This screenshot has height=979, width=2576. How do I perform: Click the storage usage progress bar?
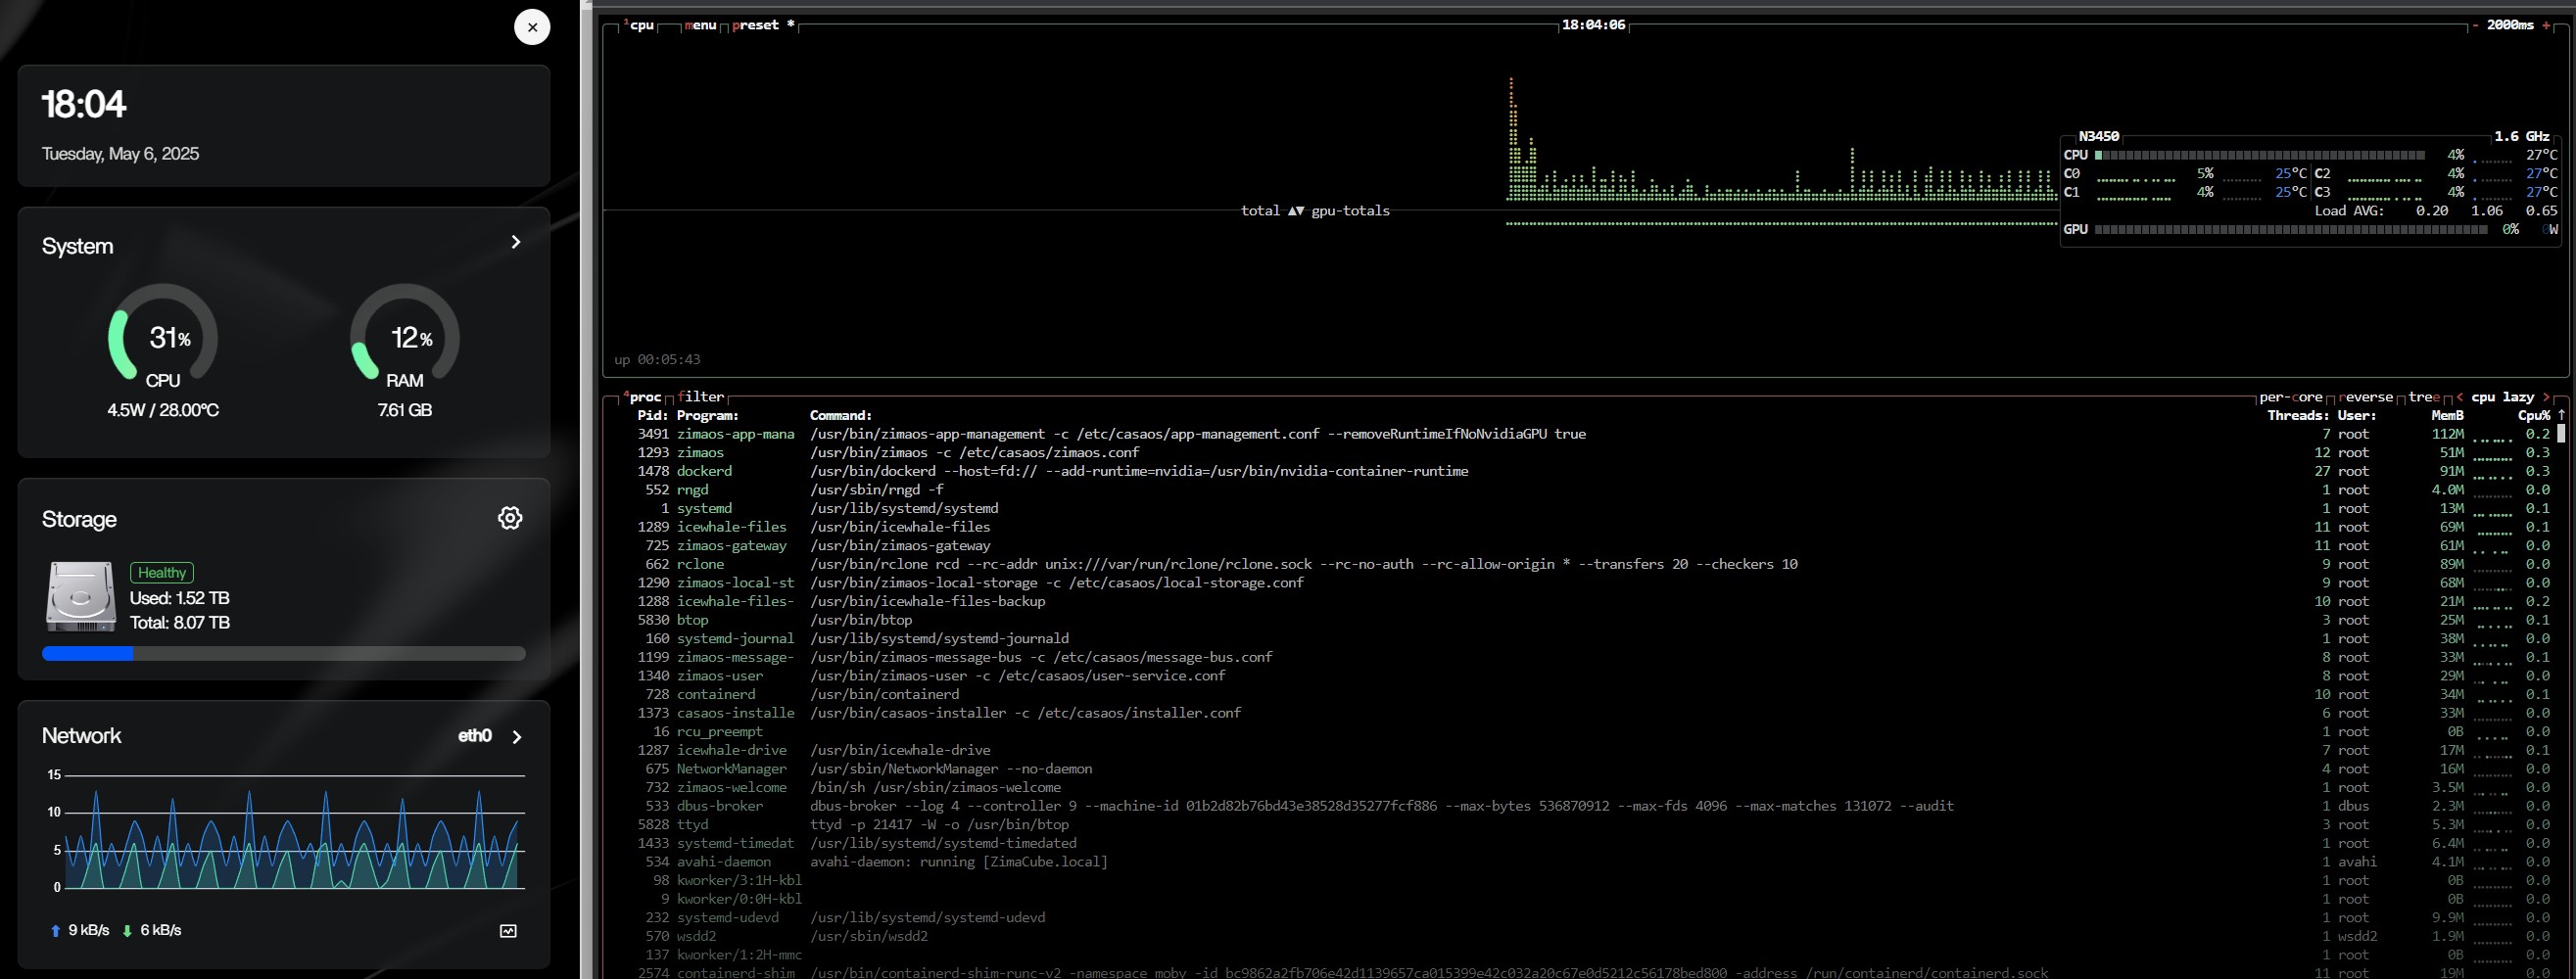tap(284, 654)
